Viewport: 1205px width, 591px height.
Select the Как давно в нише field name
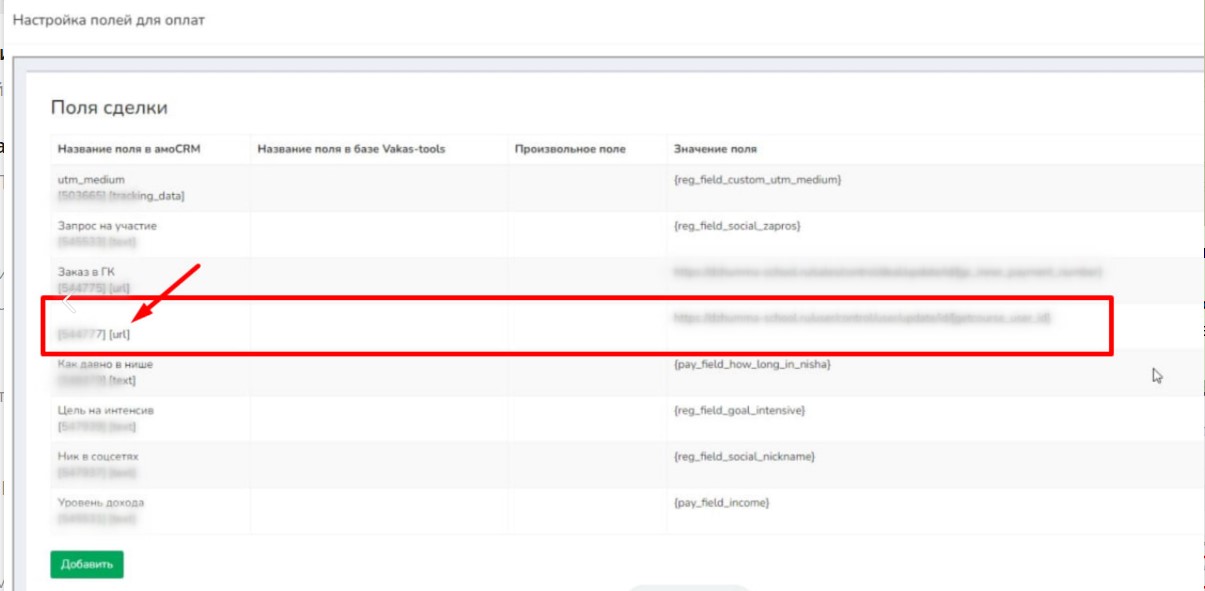[105, 365]
